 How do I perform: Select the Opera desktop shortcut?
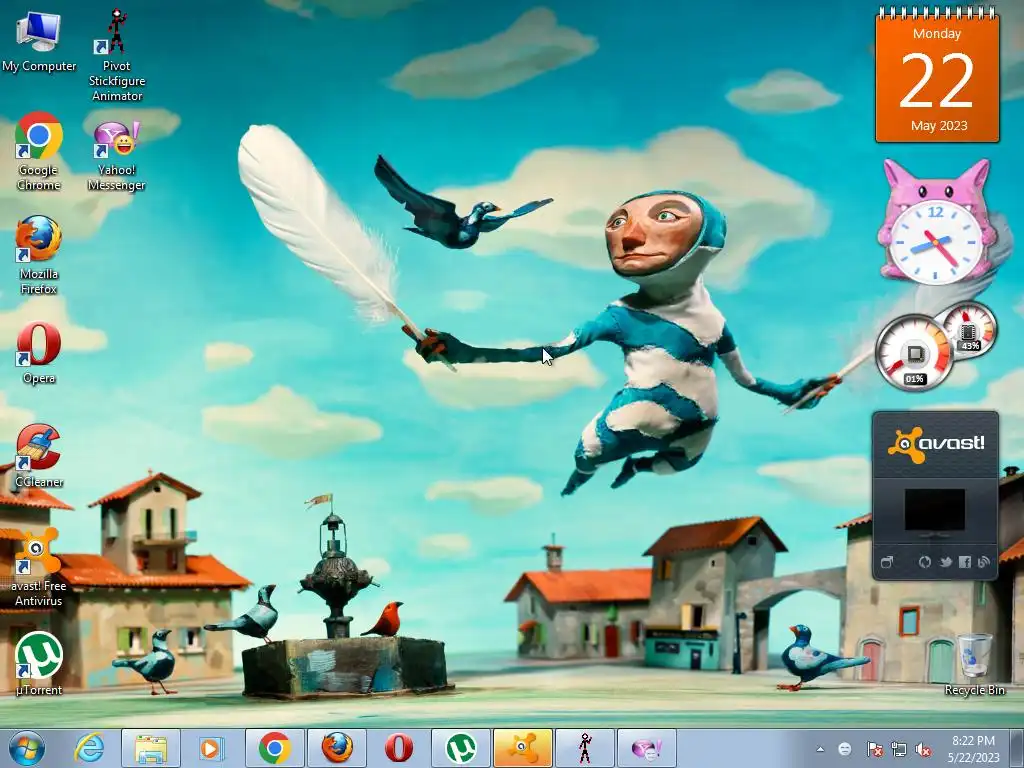[39, 353]
